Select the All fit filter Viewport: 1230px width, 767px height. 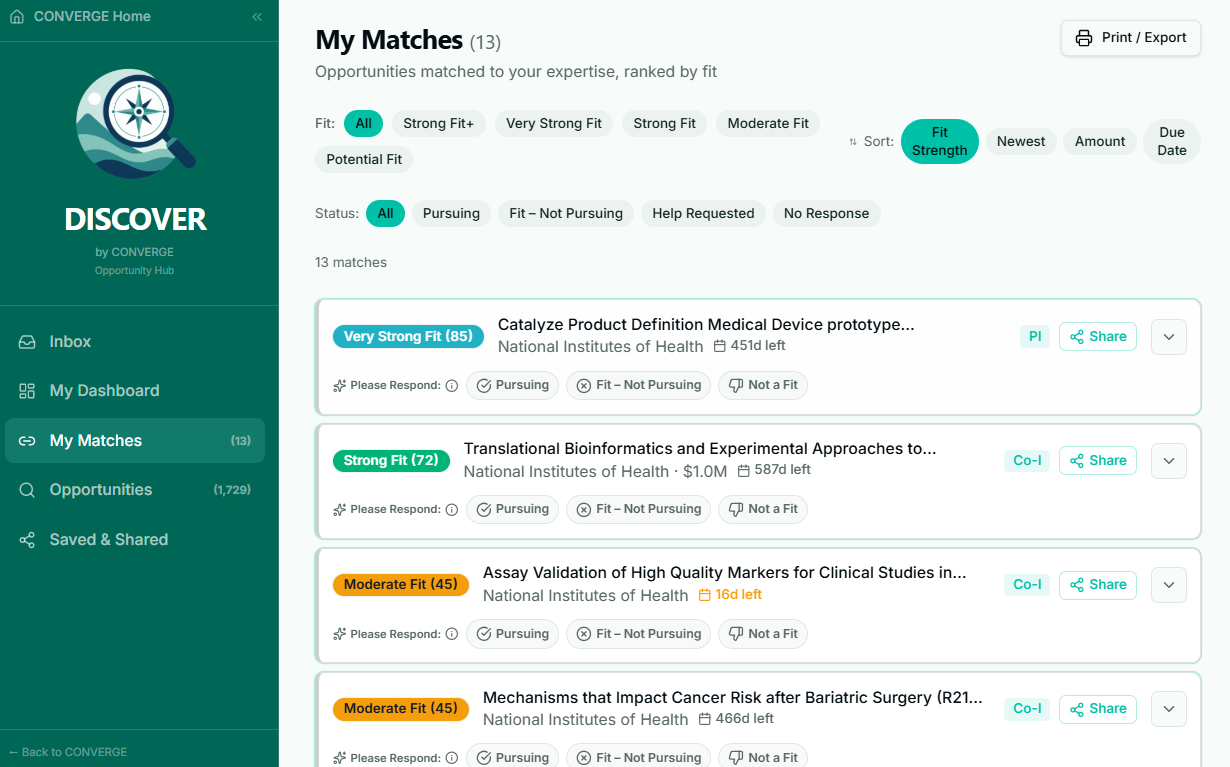pos(363,124)
